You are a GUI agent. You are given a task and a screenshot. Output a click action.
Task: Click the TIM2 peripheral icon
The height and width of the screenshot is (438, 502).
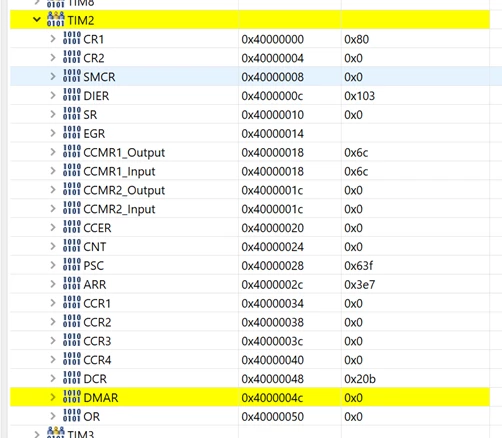pyautogui.click(x=55, y=19)
